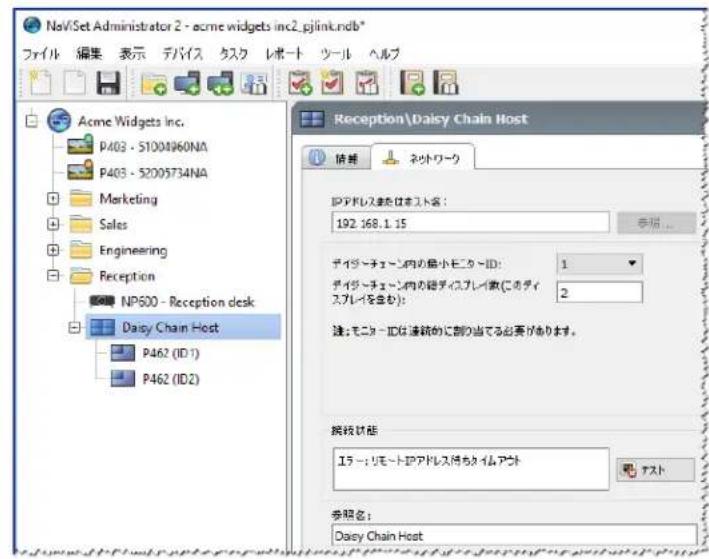Click the task history clipboard chart icon
The height and width of the screenshot is (559, 709).
[367, 83]
